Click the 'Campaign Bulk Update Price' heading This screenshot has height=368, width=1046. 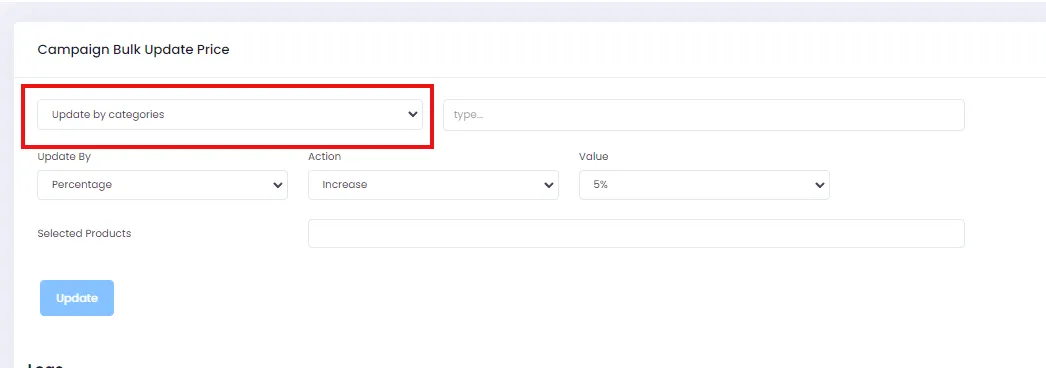pos(133,49)
